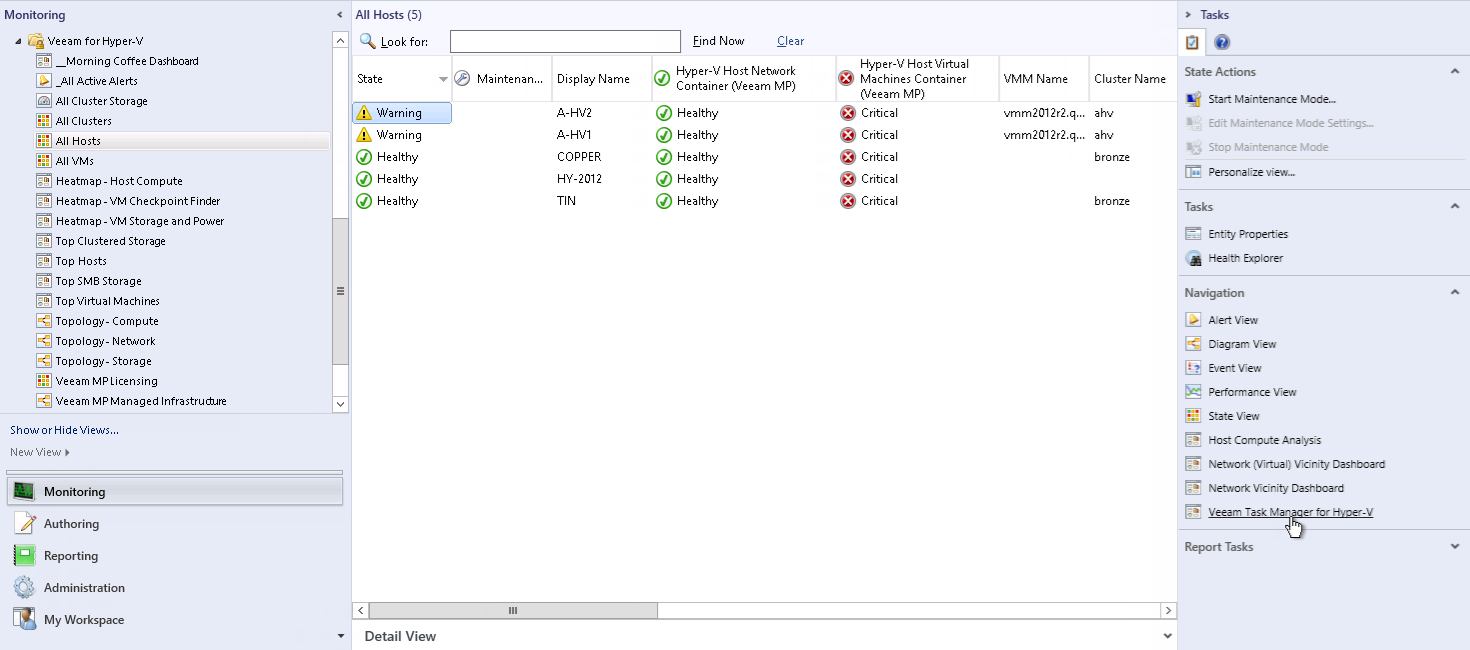Screen dimensions: 1470x650
Task: Click the Heatmap - Host Compute icon
Action: coord(44,181)
